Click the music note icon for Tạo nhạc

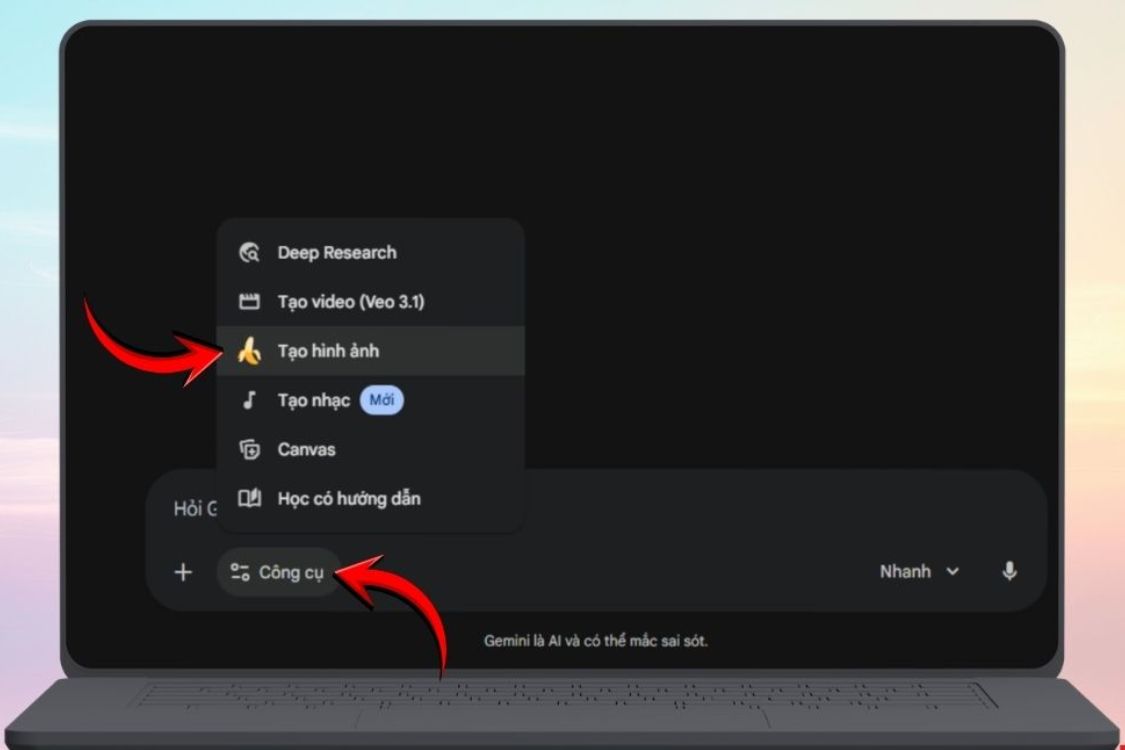[x=249, y=401]
